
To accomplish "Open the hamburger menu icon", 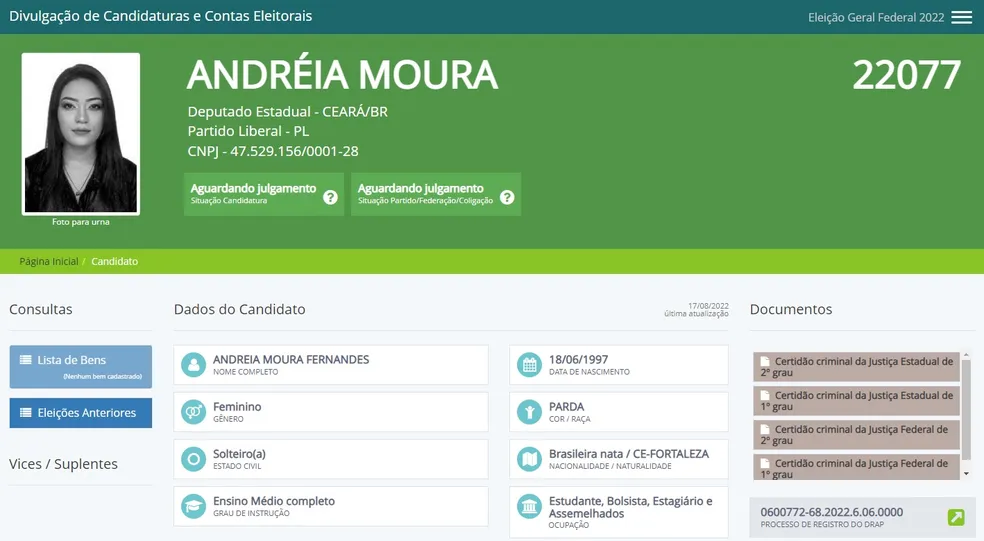I will [961, 18].
